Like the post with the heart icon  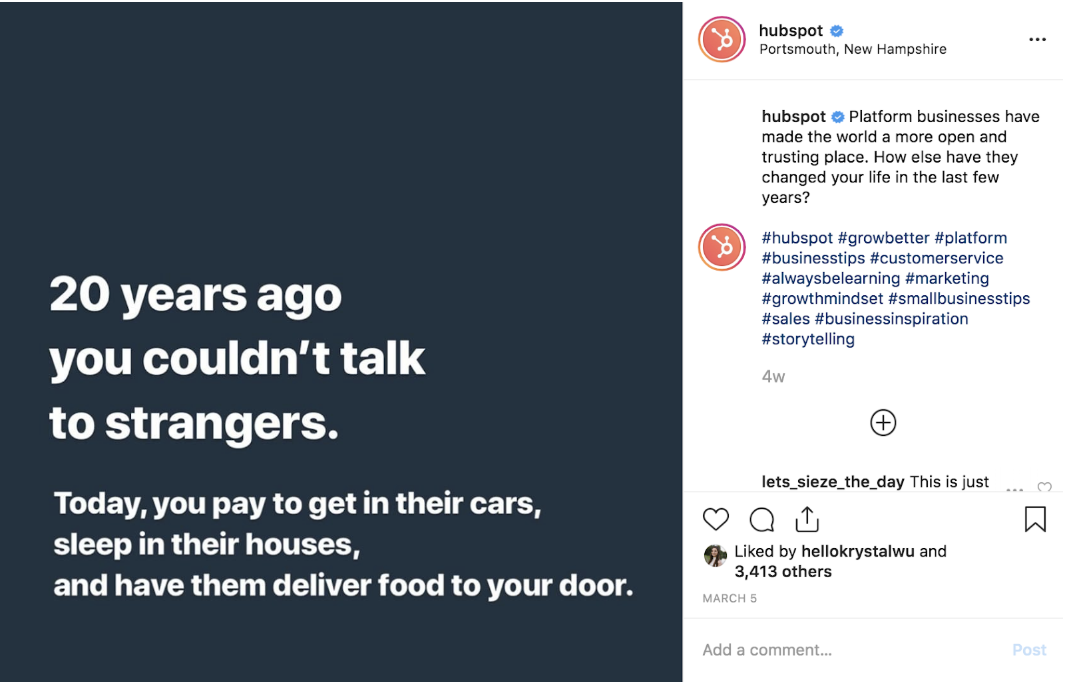click(716, 519)
